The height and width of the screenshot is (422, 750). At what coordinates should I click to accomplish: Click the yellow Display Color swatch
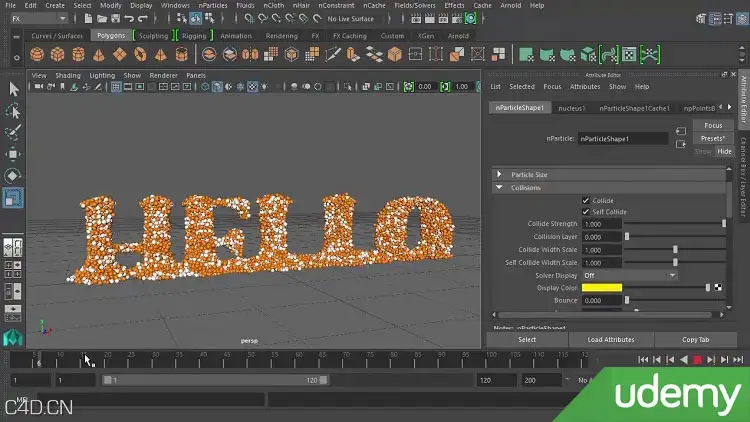(602, 288)
